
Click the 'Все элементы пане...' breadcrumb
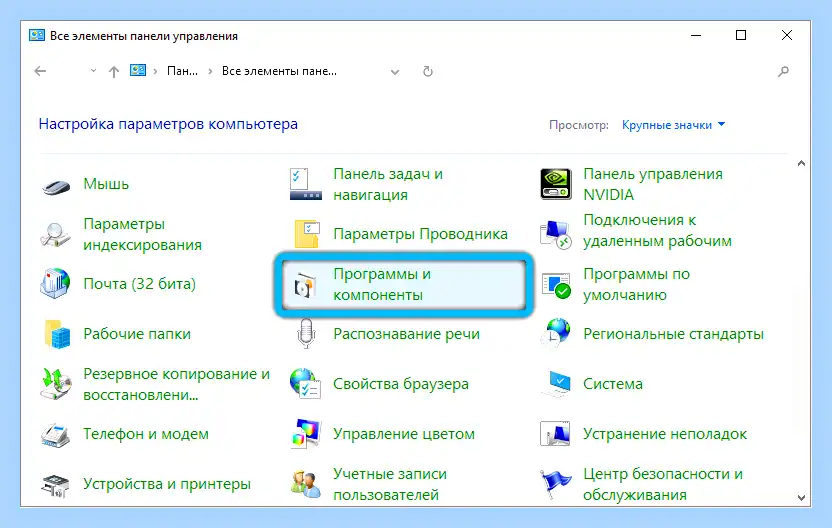point(279,71)
